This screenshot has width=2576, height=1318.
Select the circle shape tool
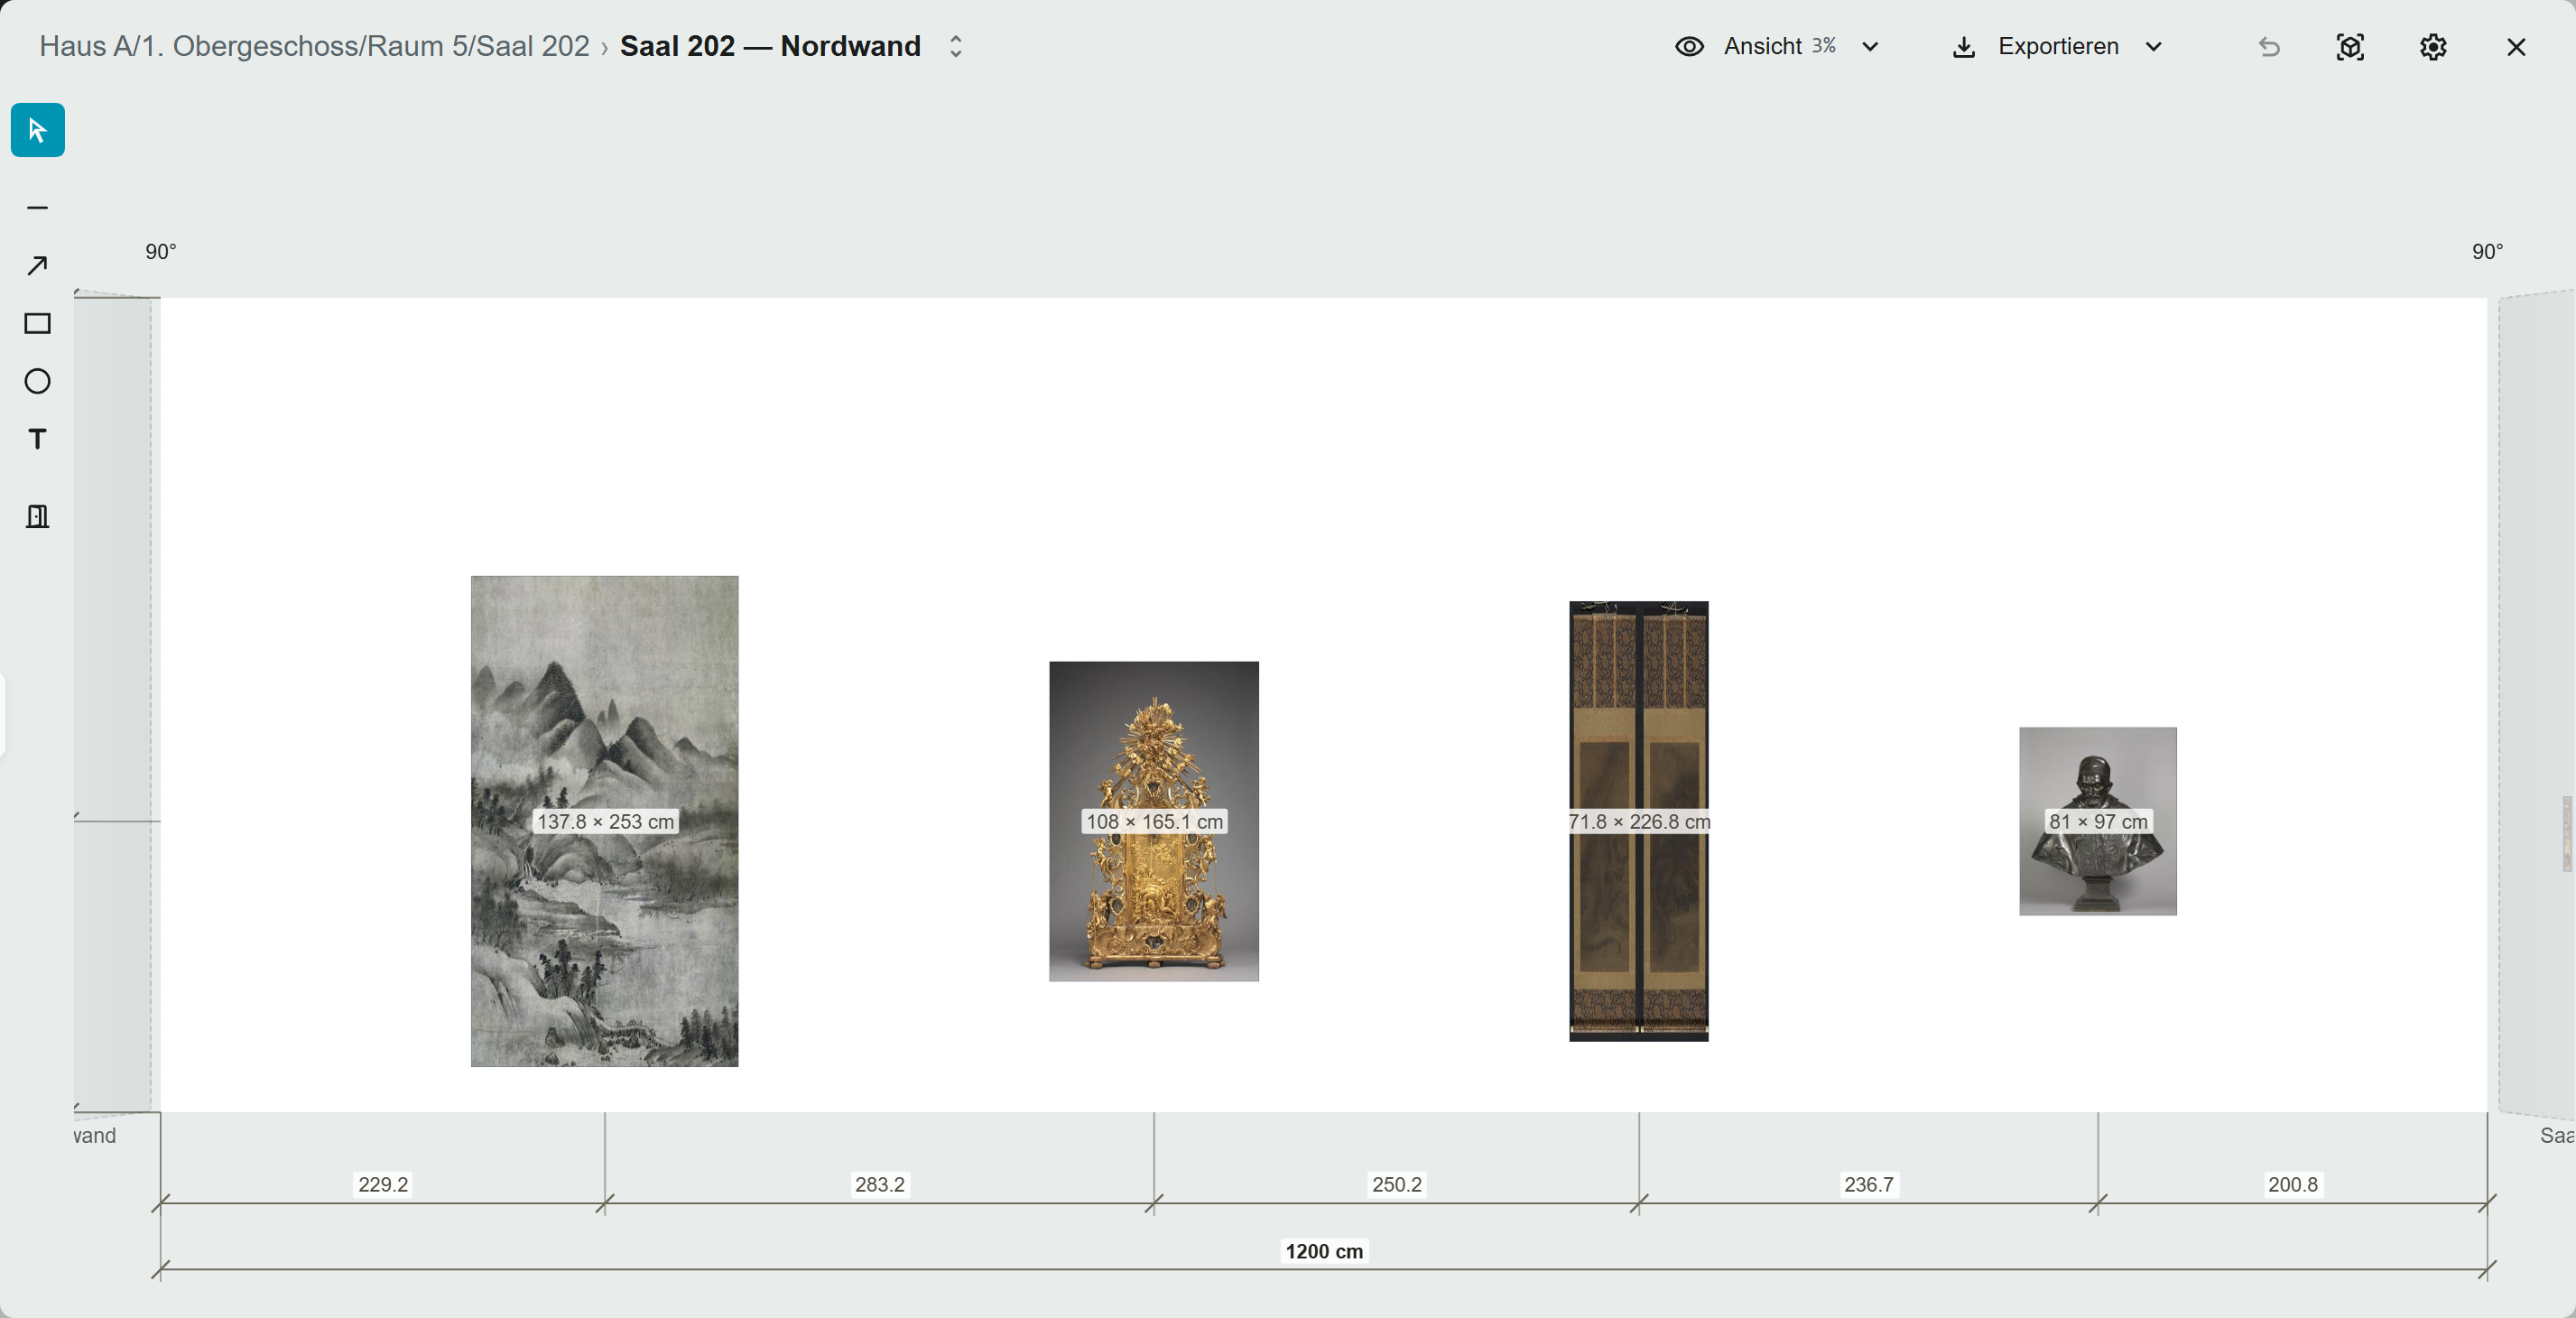pyautogui.click(x=38, y=382)
